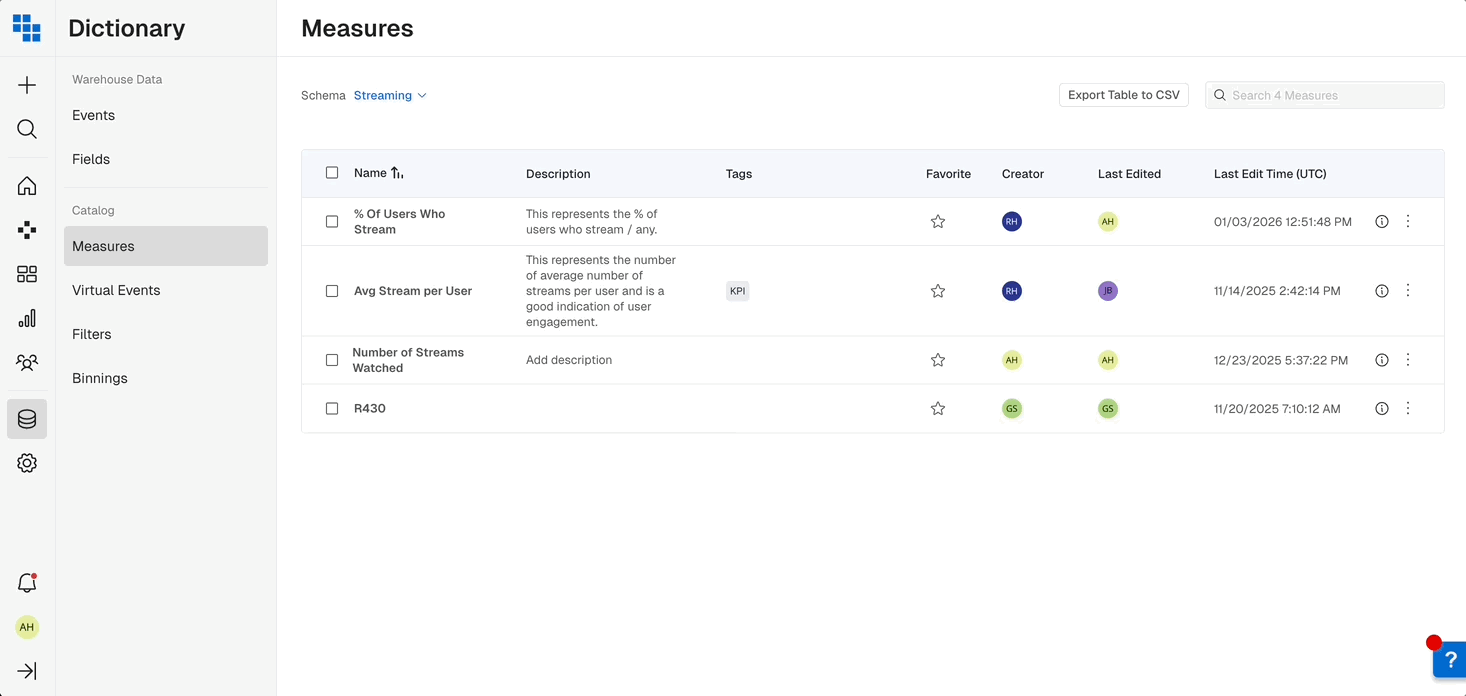Select the R430 row checkbox
Image resolution: width=1466 pixels, height=696 pixels.
tap(332, 408)
